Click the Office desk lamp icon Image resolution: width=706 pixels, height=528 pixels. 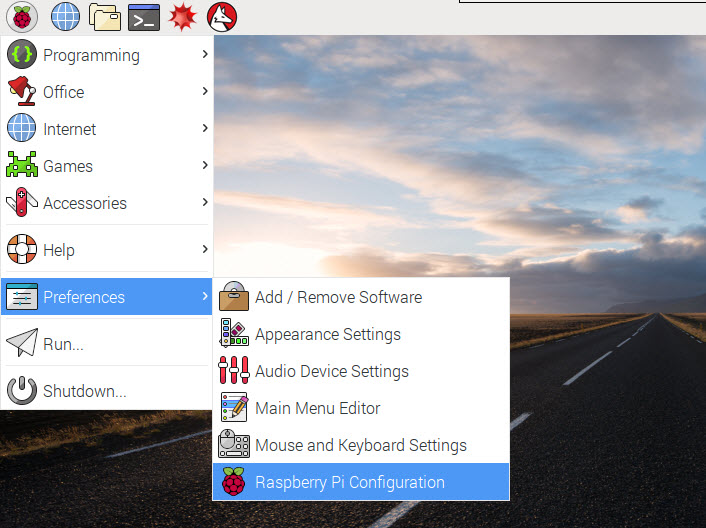click(22, 91)
